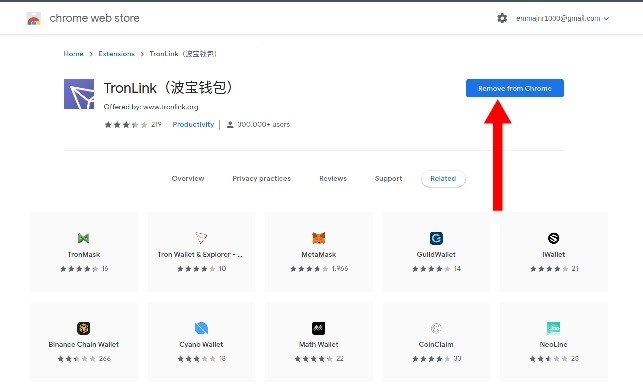Open the Binance Chain Wallet name
Screen dimensions: 643x387
[84, 344]
